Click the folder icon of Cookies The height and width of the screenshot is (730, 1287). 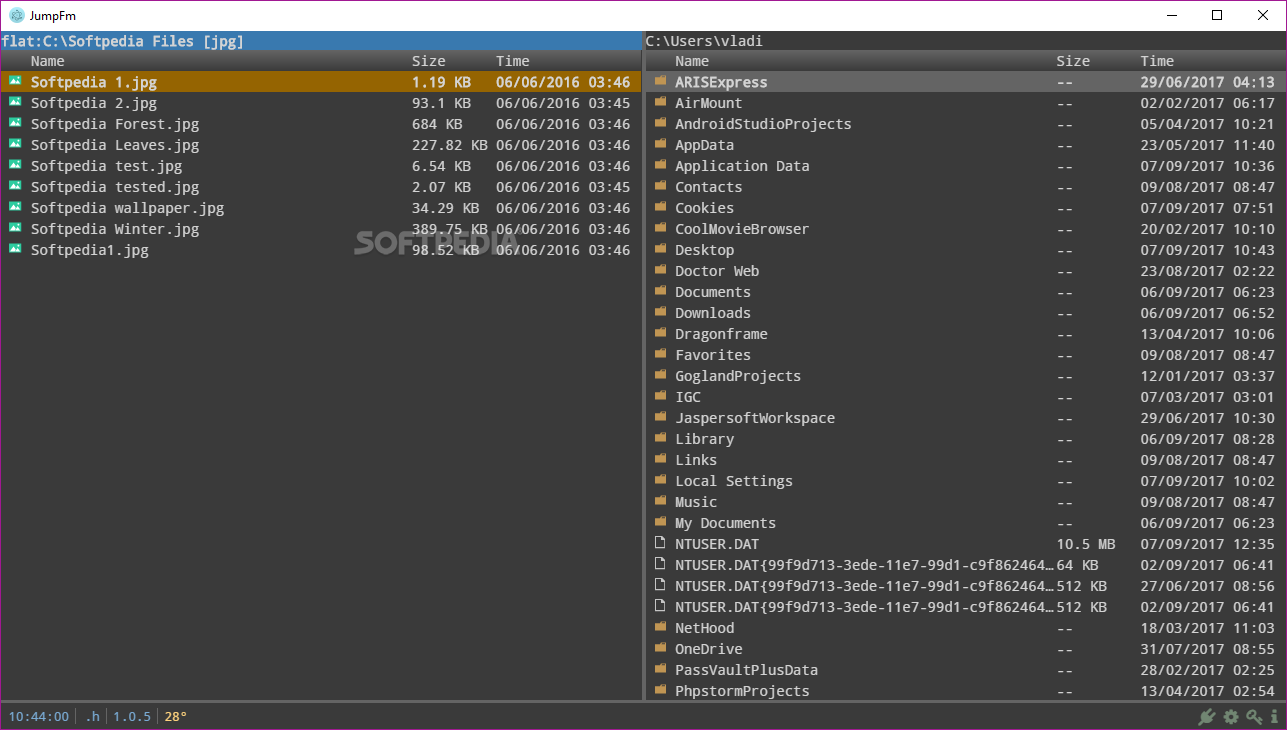click(x=660, y=207)
